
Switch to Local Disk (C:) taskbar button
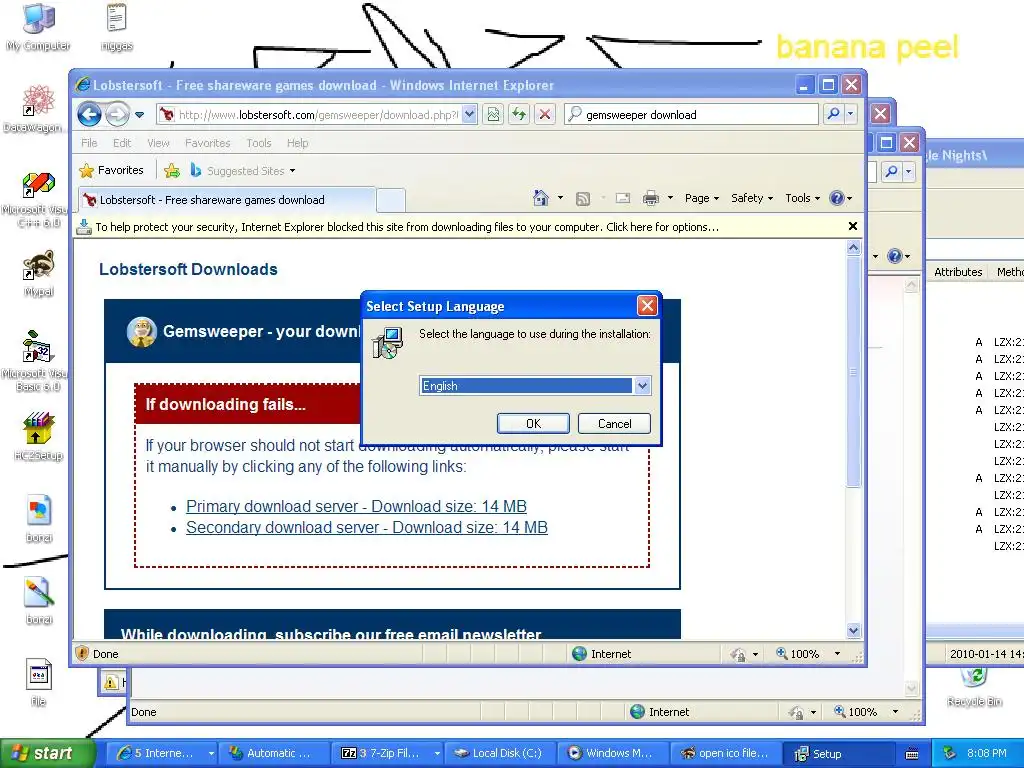point(500,753)
